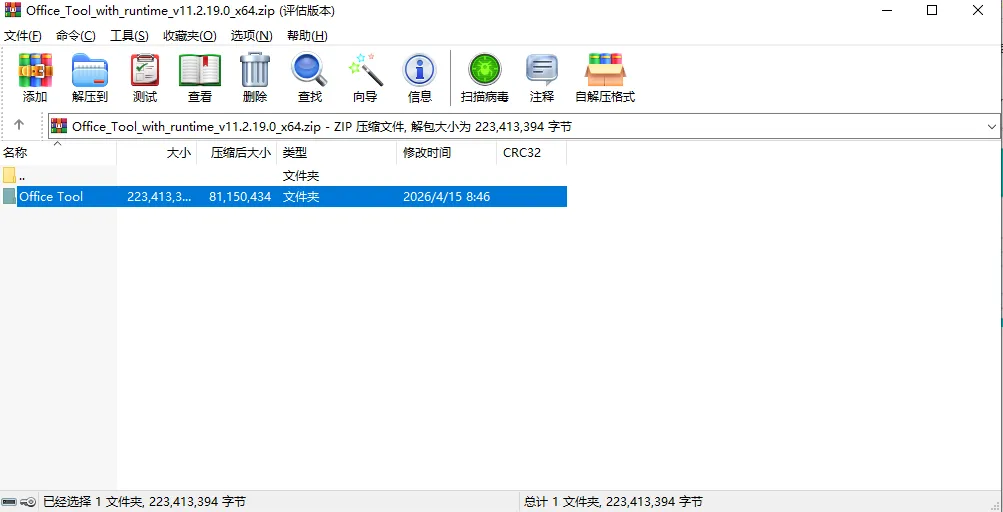Select the Office Tool folder row

[x=283, y=196]
